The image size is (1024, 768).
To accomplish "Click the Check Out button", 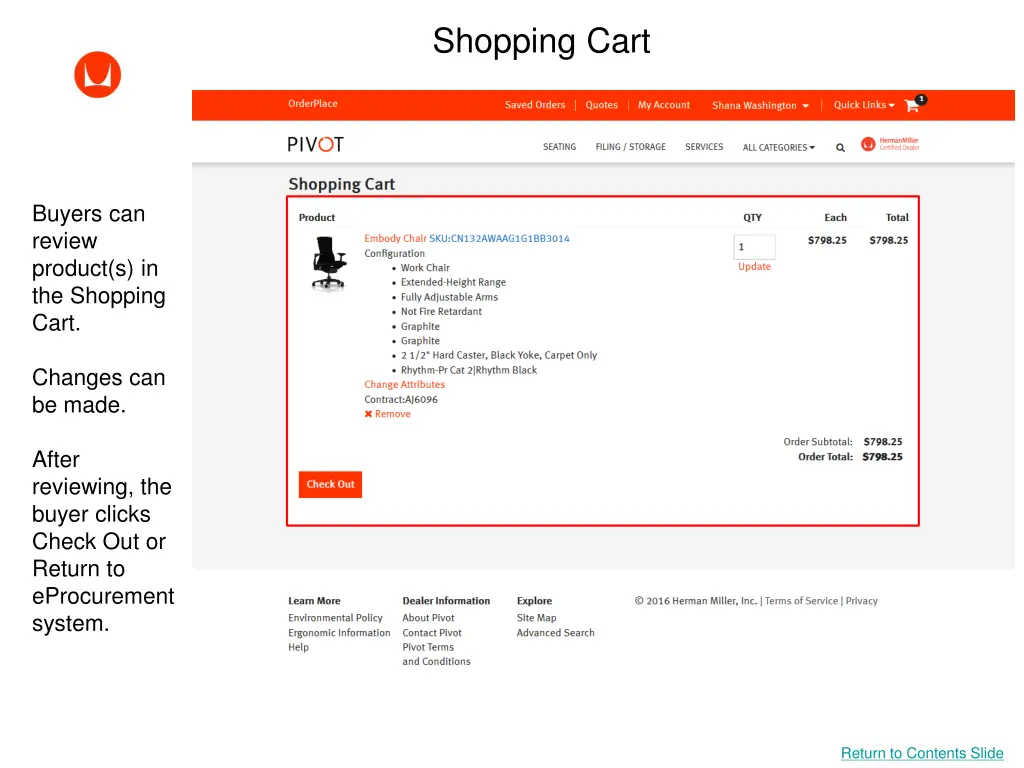I will click(x=330, y=485).
